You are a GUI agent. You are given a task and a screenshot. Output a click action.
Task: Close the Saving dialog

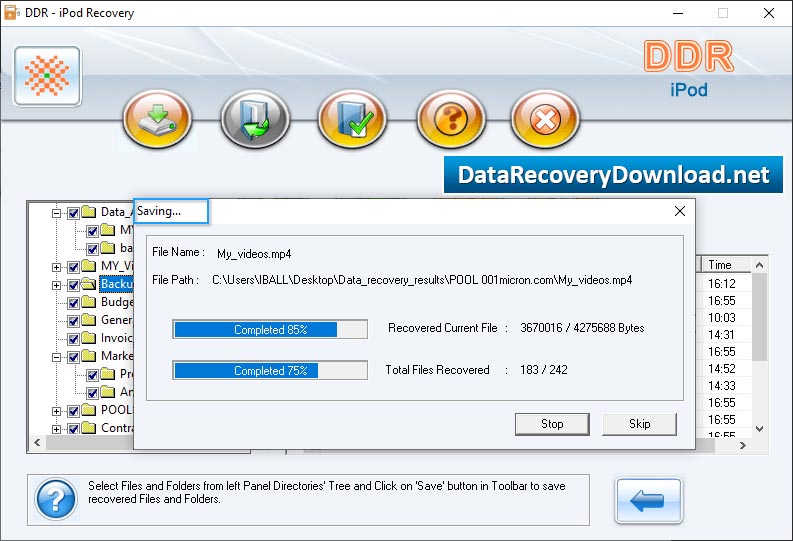click(x=680, y=211)
